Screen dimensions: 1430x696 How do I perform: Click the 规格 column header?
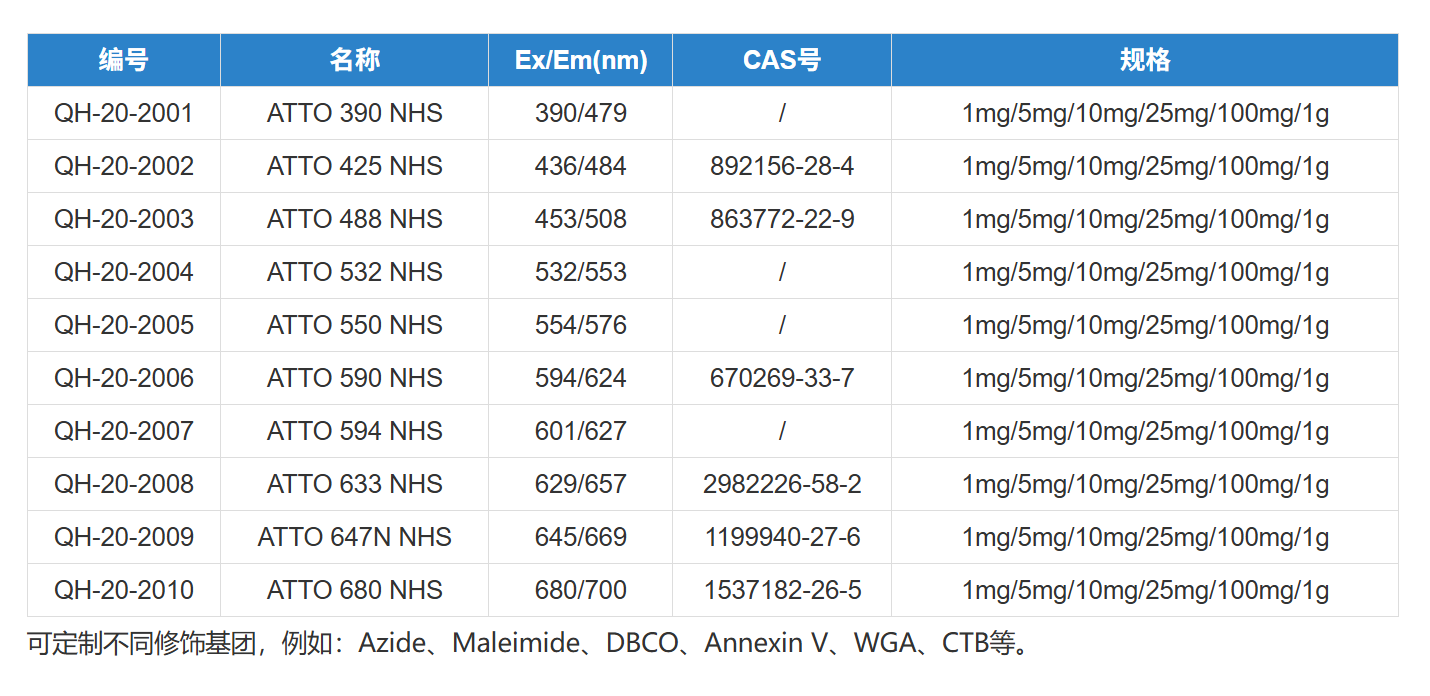[x=1145, y=60]
